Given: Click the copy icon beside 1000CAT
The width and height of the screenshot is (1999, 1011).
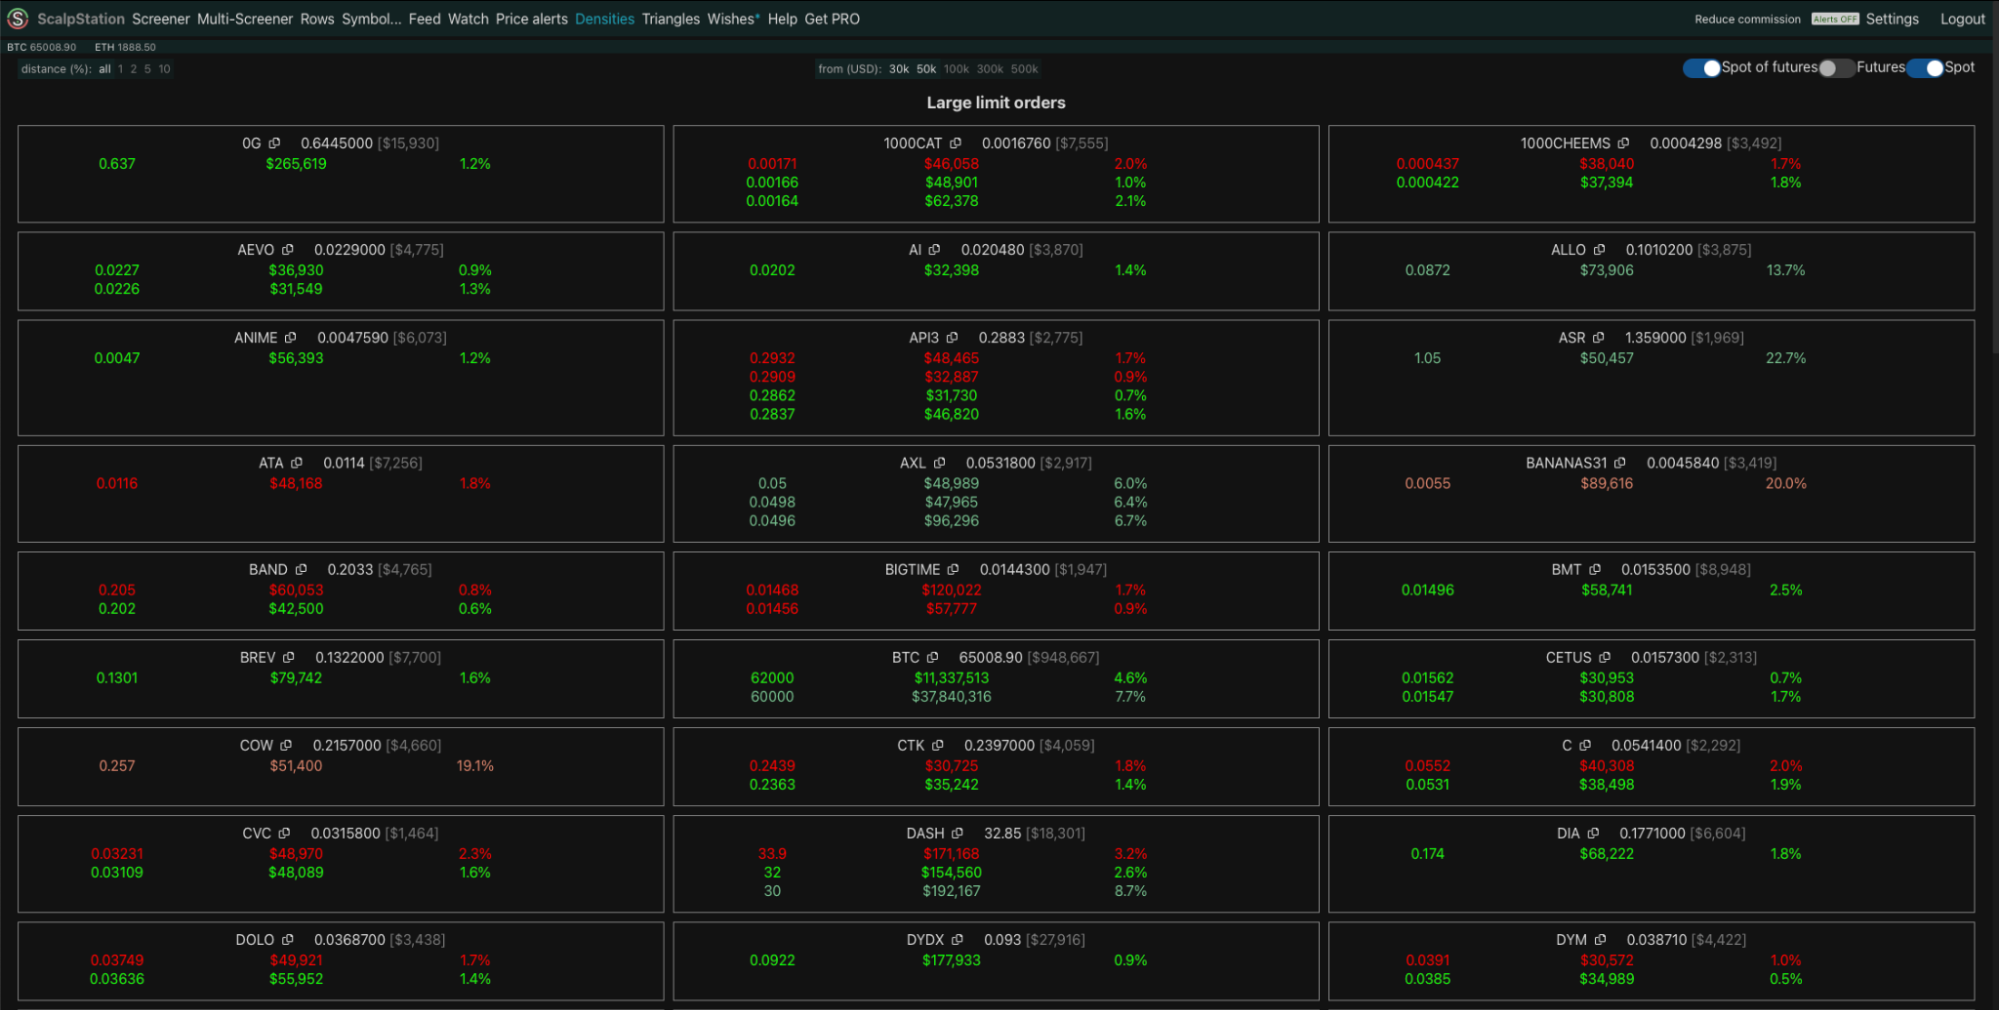Looking at the screenshot, I should (956, 143).
